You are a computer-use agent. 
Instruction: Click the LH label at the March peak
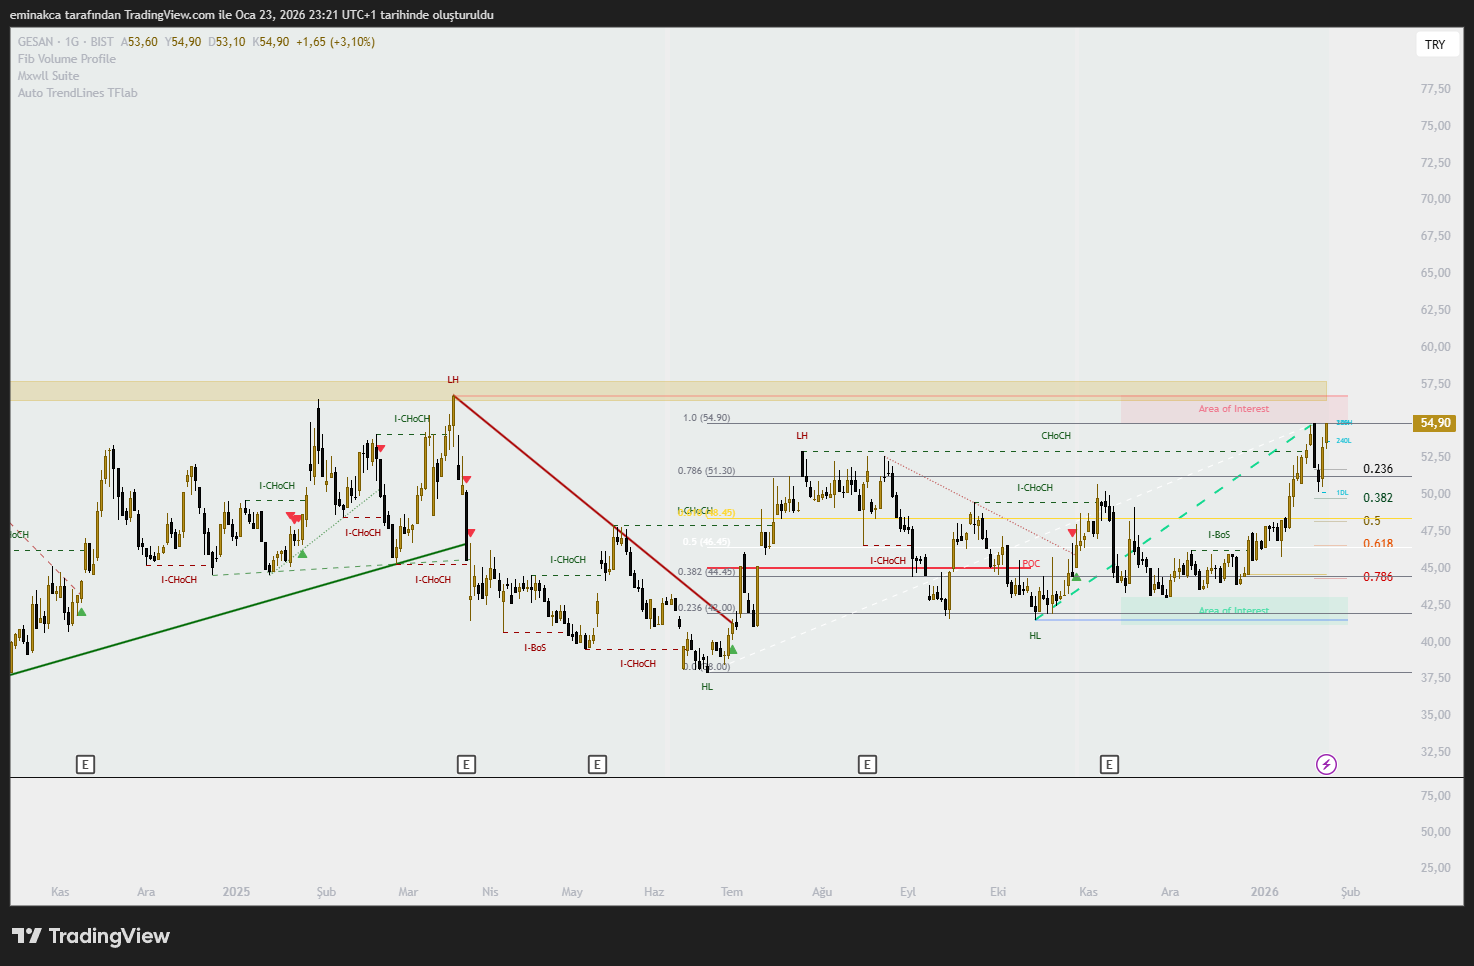453,380
